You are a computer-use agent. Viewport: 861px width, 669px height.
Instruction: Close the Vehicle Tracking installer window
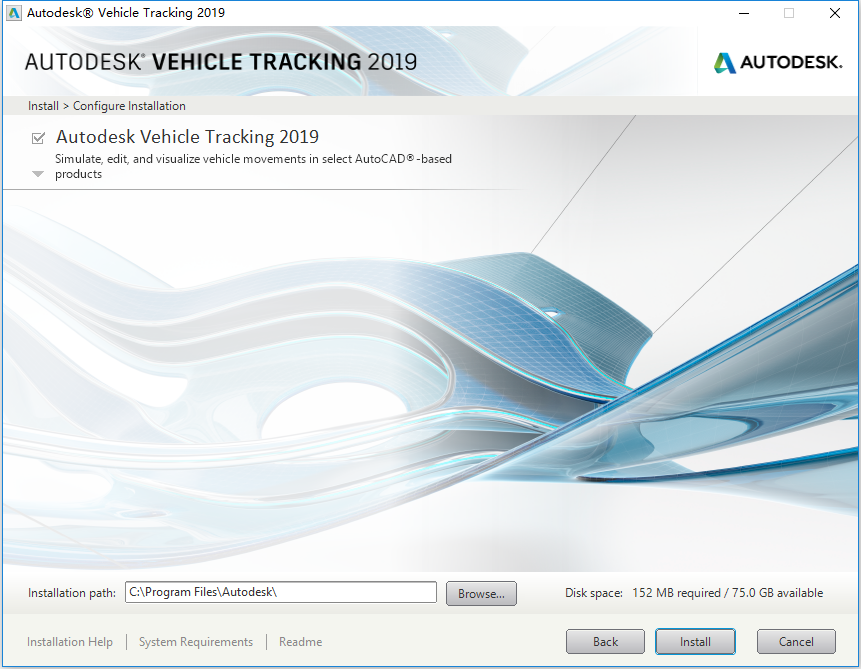835,13
